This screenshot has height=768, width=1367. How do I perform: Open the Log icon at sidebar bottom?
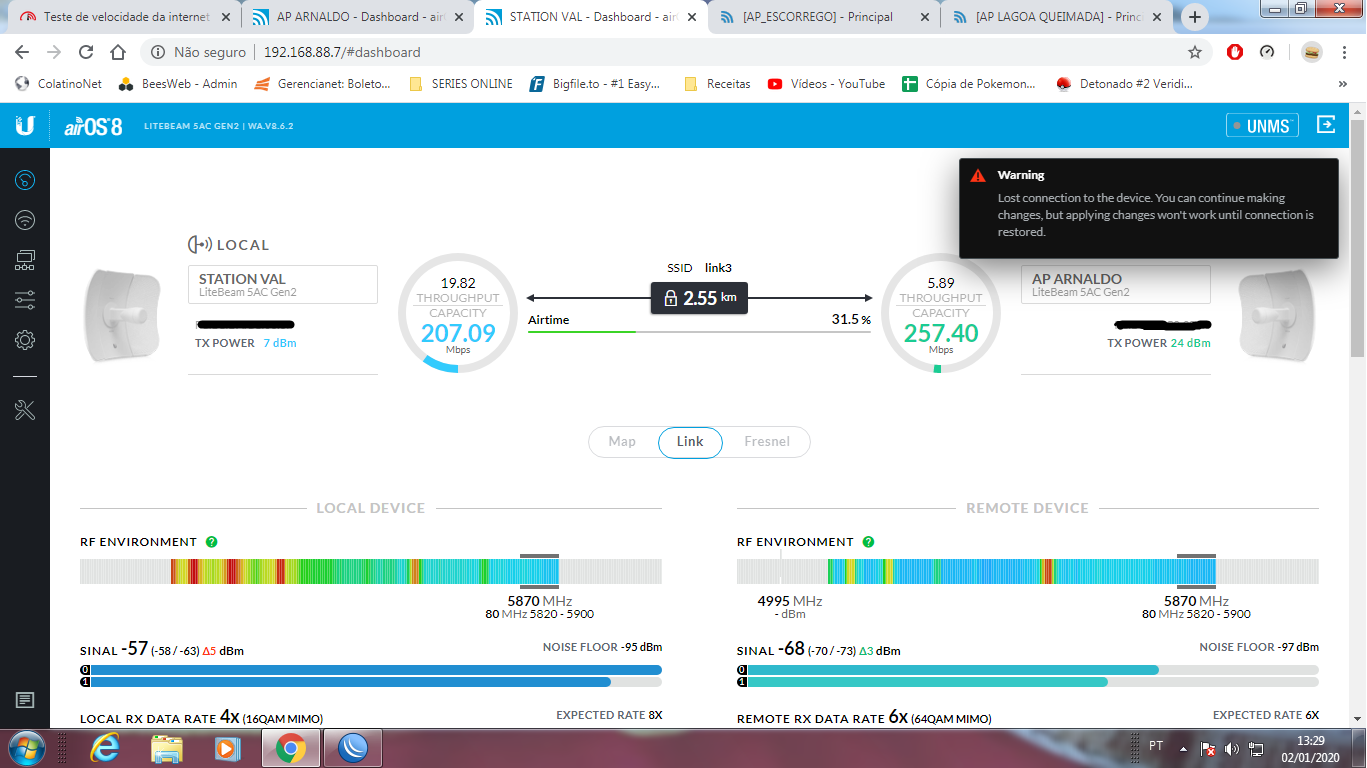tap(25, 700)
